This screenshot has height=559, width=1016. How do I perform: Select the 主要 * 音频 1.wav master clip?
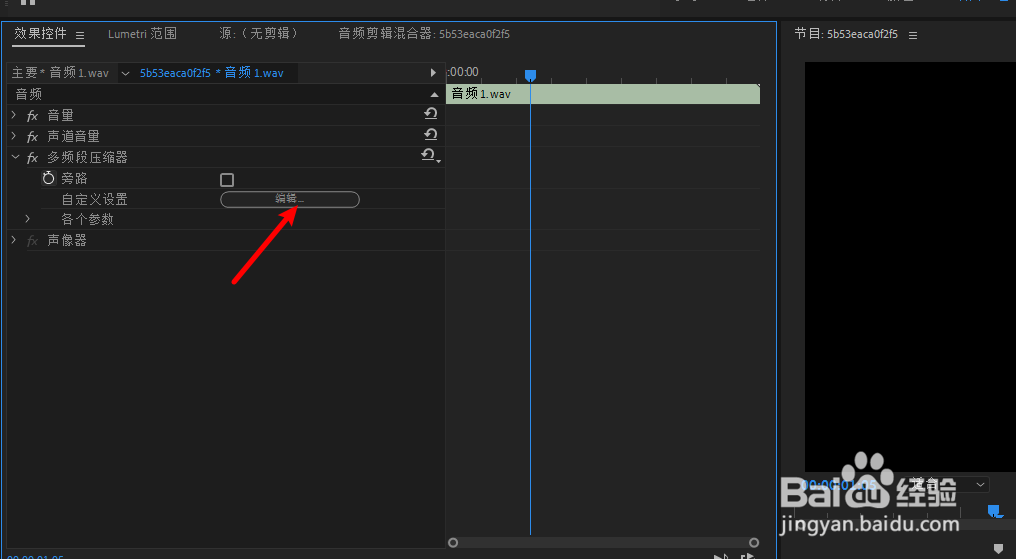pos(60,73)
